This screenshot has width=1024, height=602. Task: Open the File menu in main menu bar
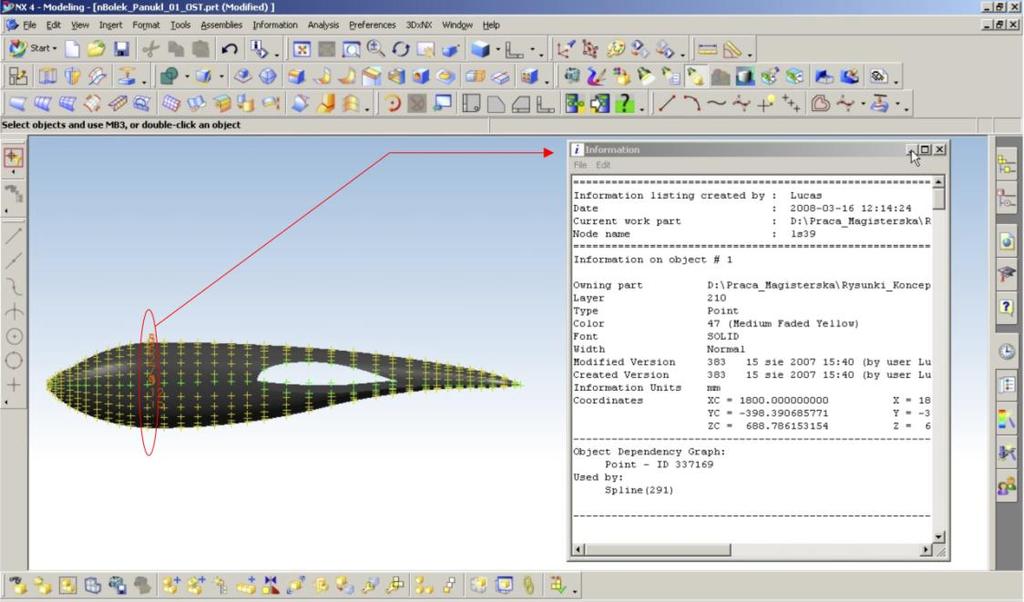click(x=29, y=25)
